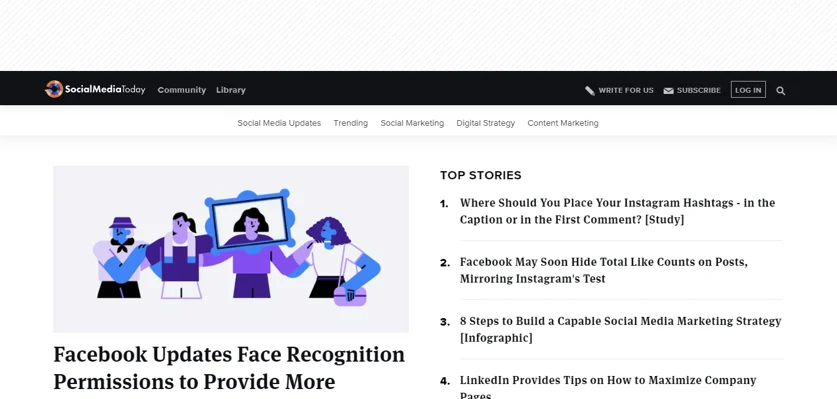Open LinkedIn Tips on Company Pages story

pos(608,387)
